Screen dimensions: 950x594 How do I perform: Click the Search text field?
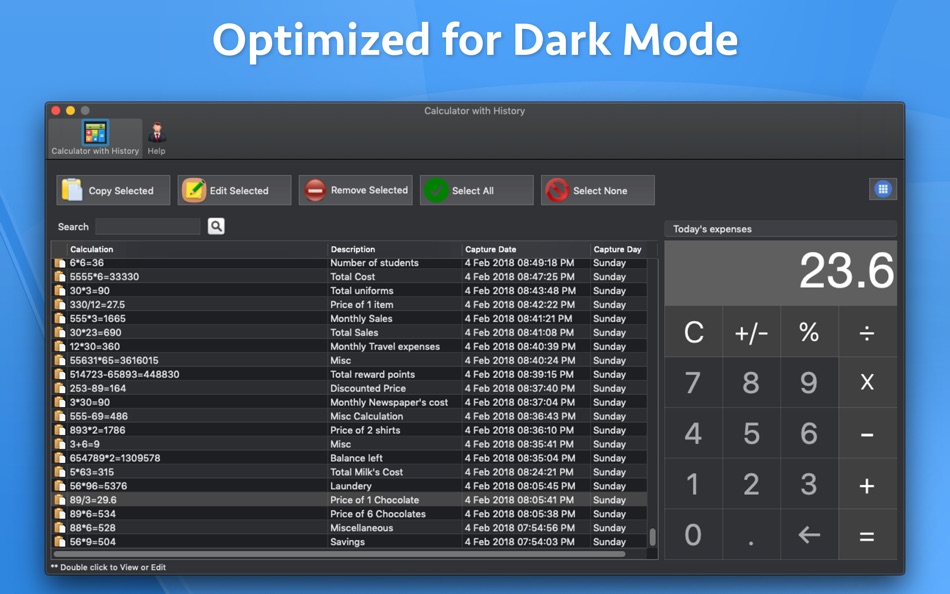(148, 227)
